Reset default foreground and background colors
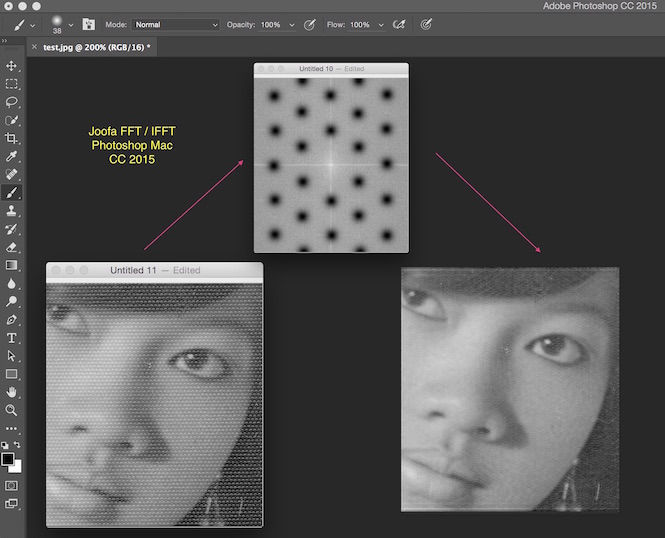 [5, 445]
